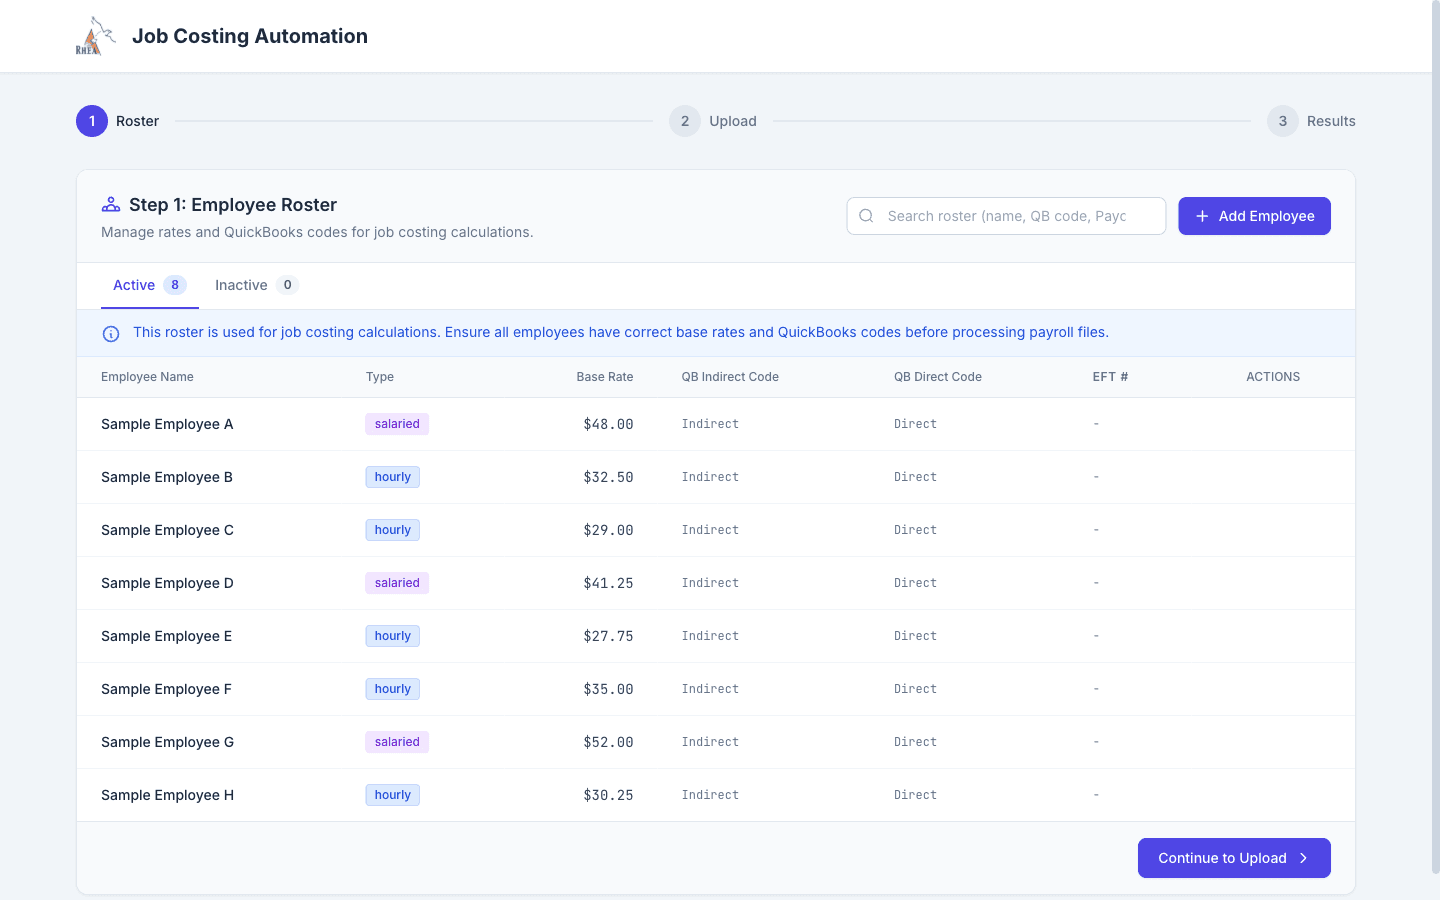Click the Indirect code for Sample Employee C
Image resolution: width=1440 pixels, height=900 pixels.
click(710, 530)
